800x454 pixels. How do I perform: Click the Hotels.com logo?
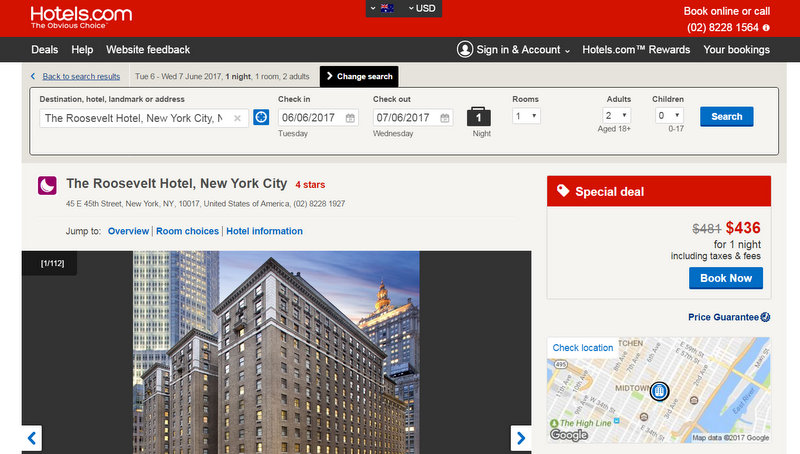coord(81,17)
